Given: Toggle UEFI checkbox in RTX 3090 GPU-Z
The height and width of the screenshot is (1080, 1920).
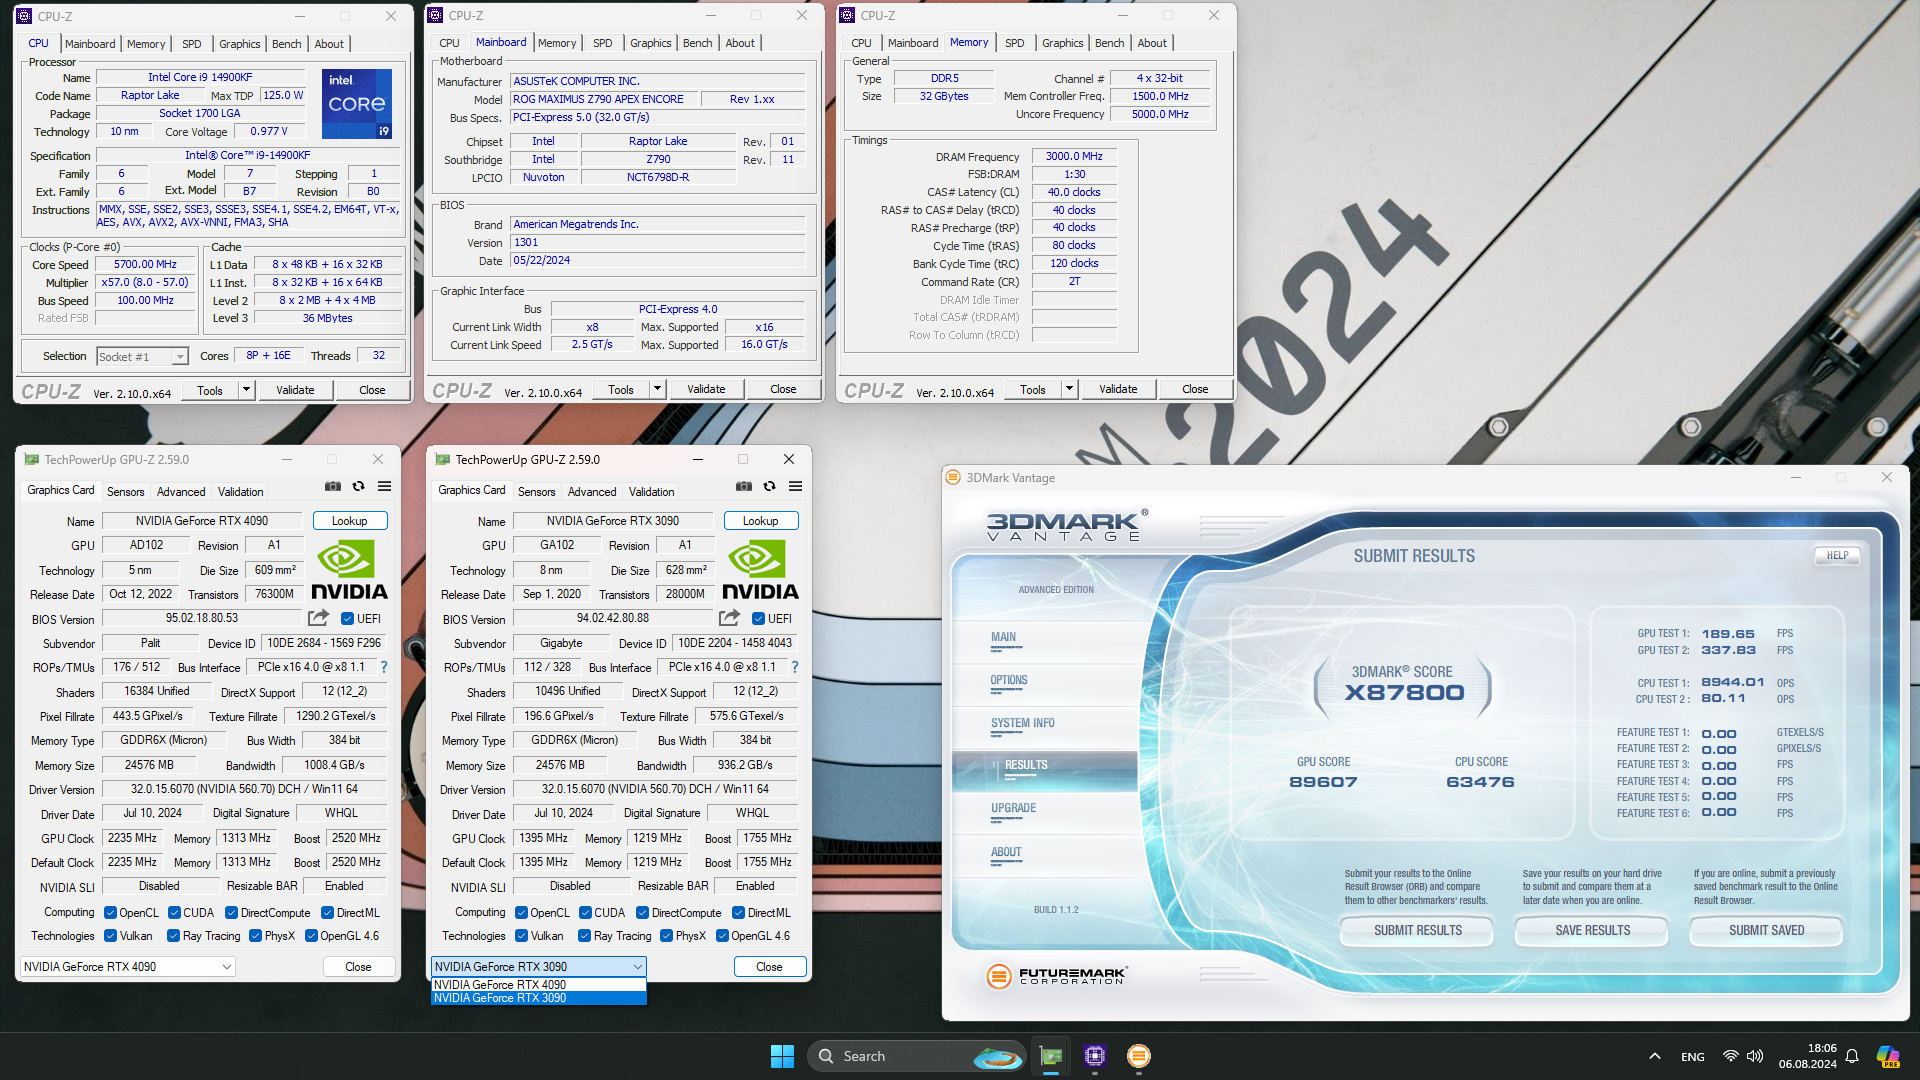Looking at the screenshot, I should (758, 619).
